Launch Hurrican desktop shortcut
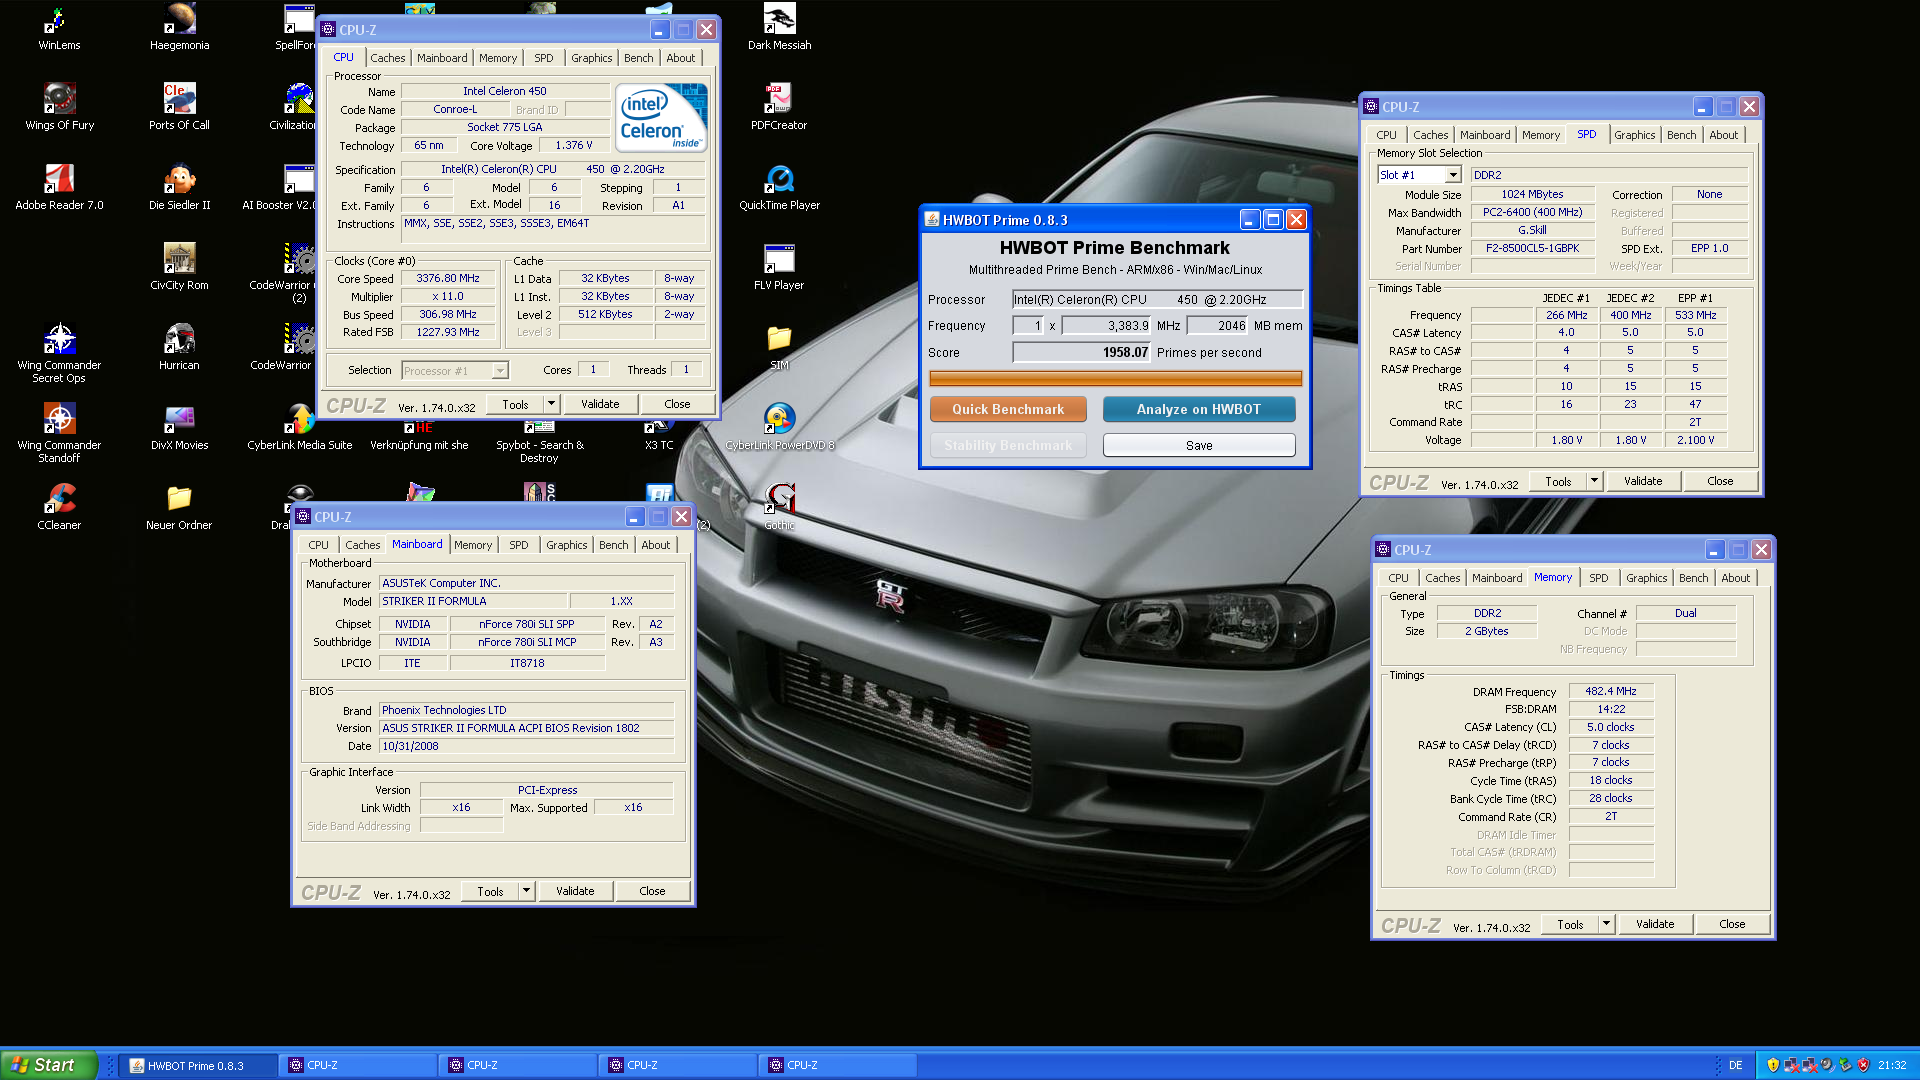This screenshot has width=1920, height=1080. click(180, 347)
